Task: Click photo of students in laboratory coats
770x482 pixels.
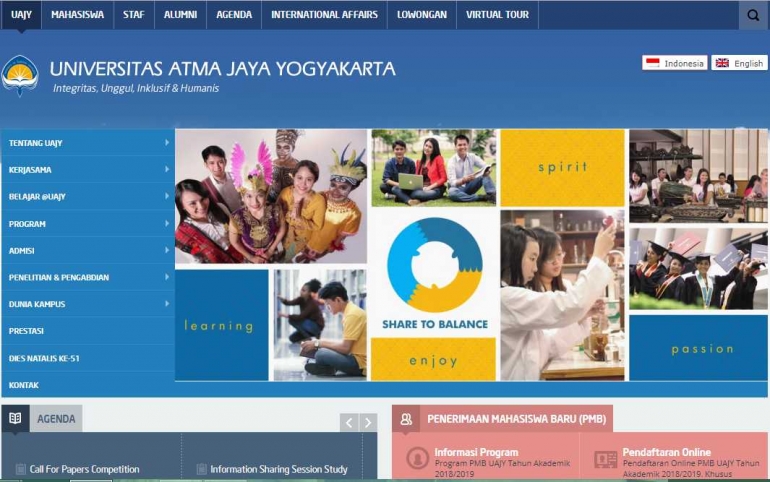Action: pos(562,295)
